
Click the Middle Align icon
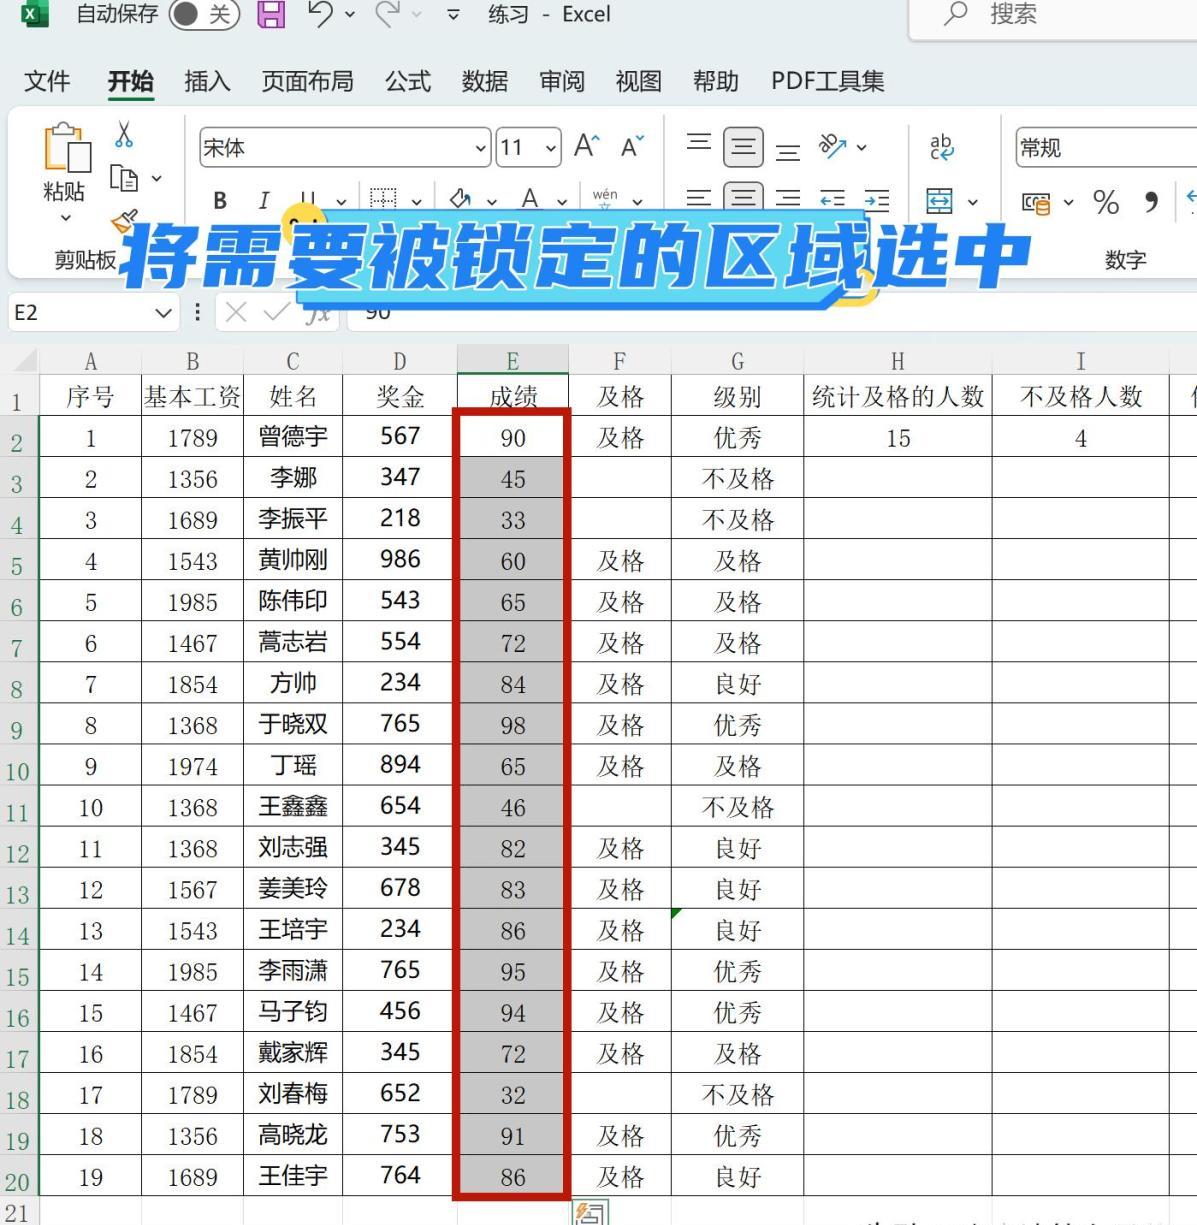[743, 148]
